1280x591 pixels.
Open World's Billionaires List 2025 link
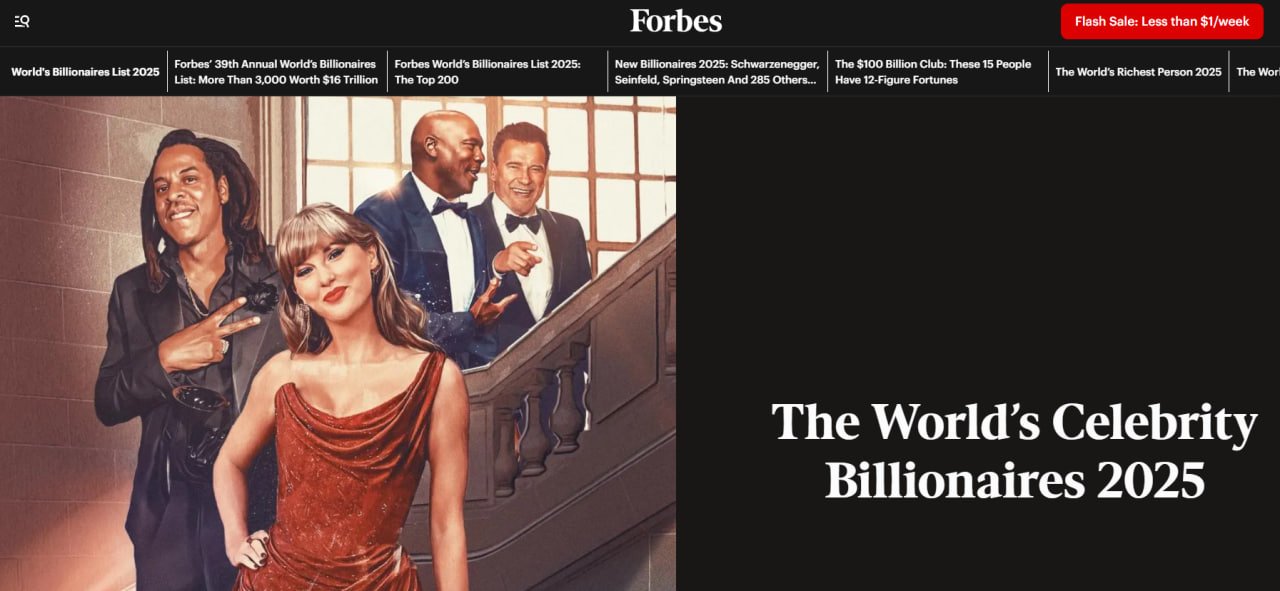point(85,72)
